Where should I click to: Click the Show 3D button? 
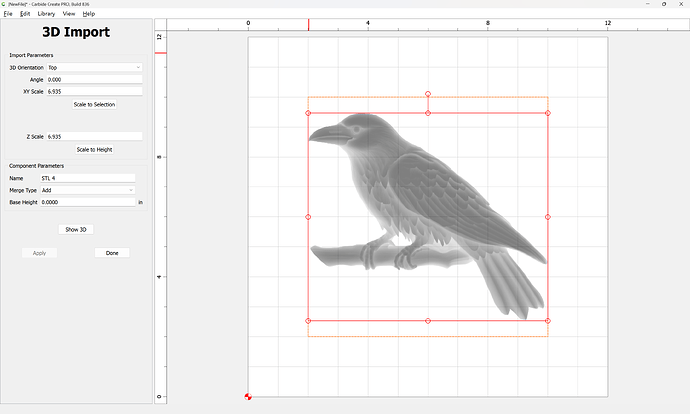pyautogui.click(x=76, y=229)
